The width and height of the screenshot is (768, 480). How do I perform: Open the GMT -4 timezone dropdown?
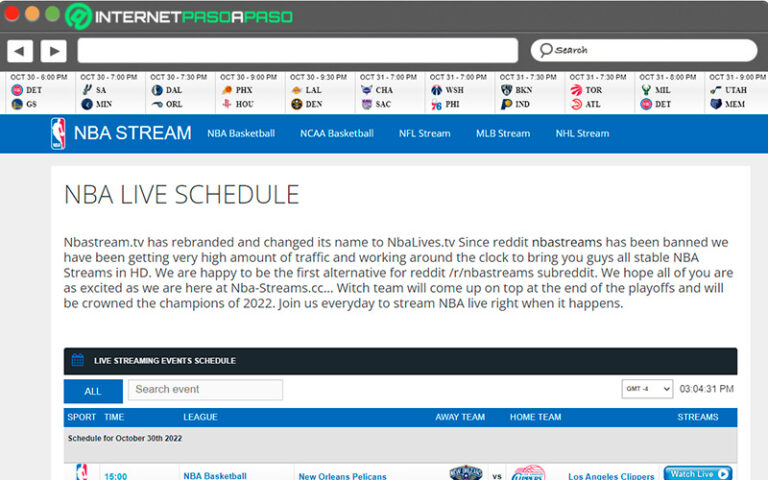(647, 389)
